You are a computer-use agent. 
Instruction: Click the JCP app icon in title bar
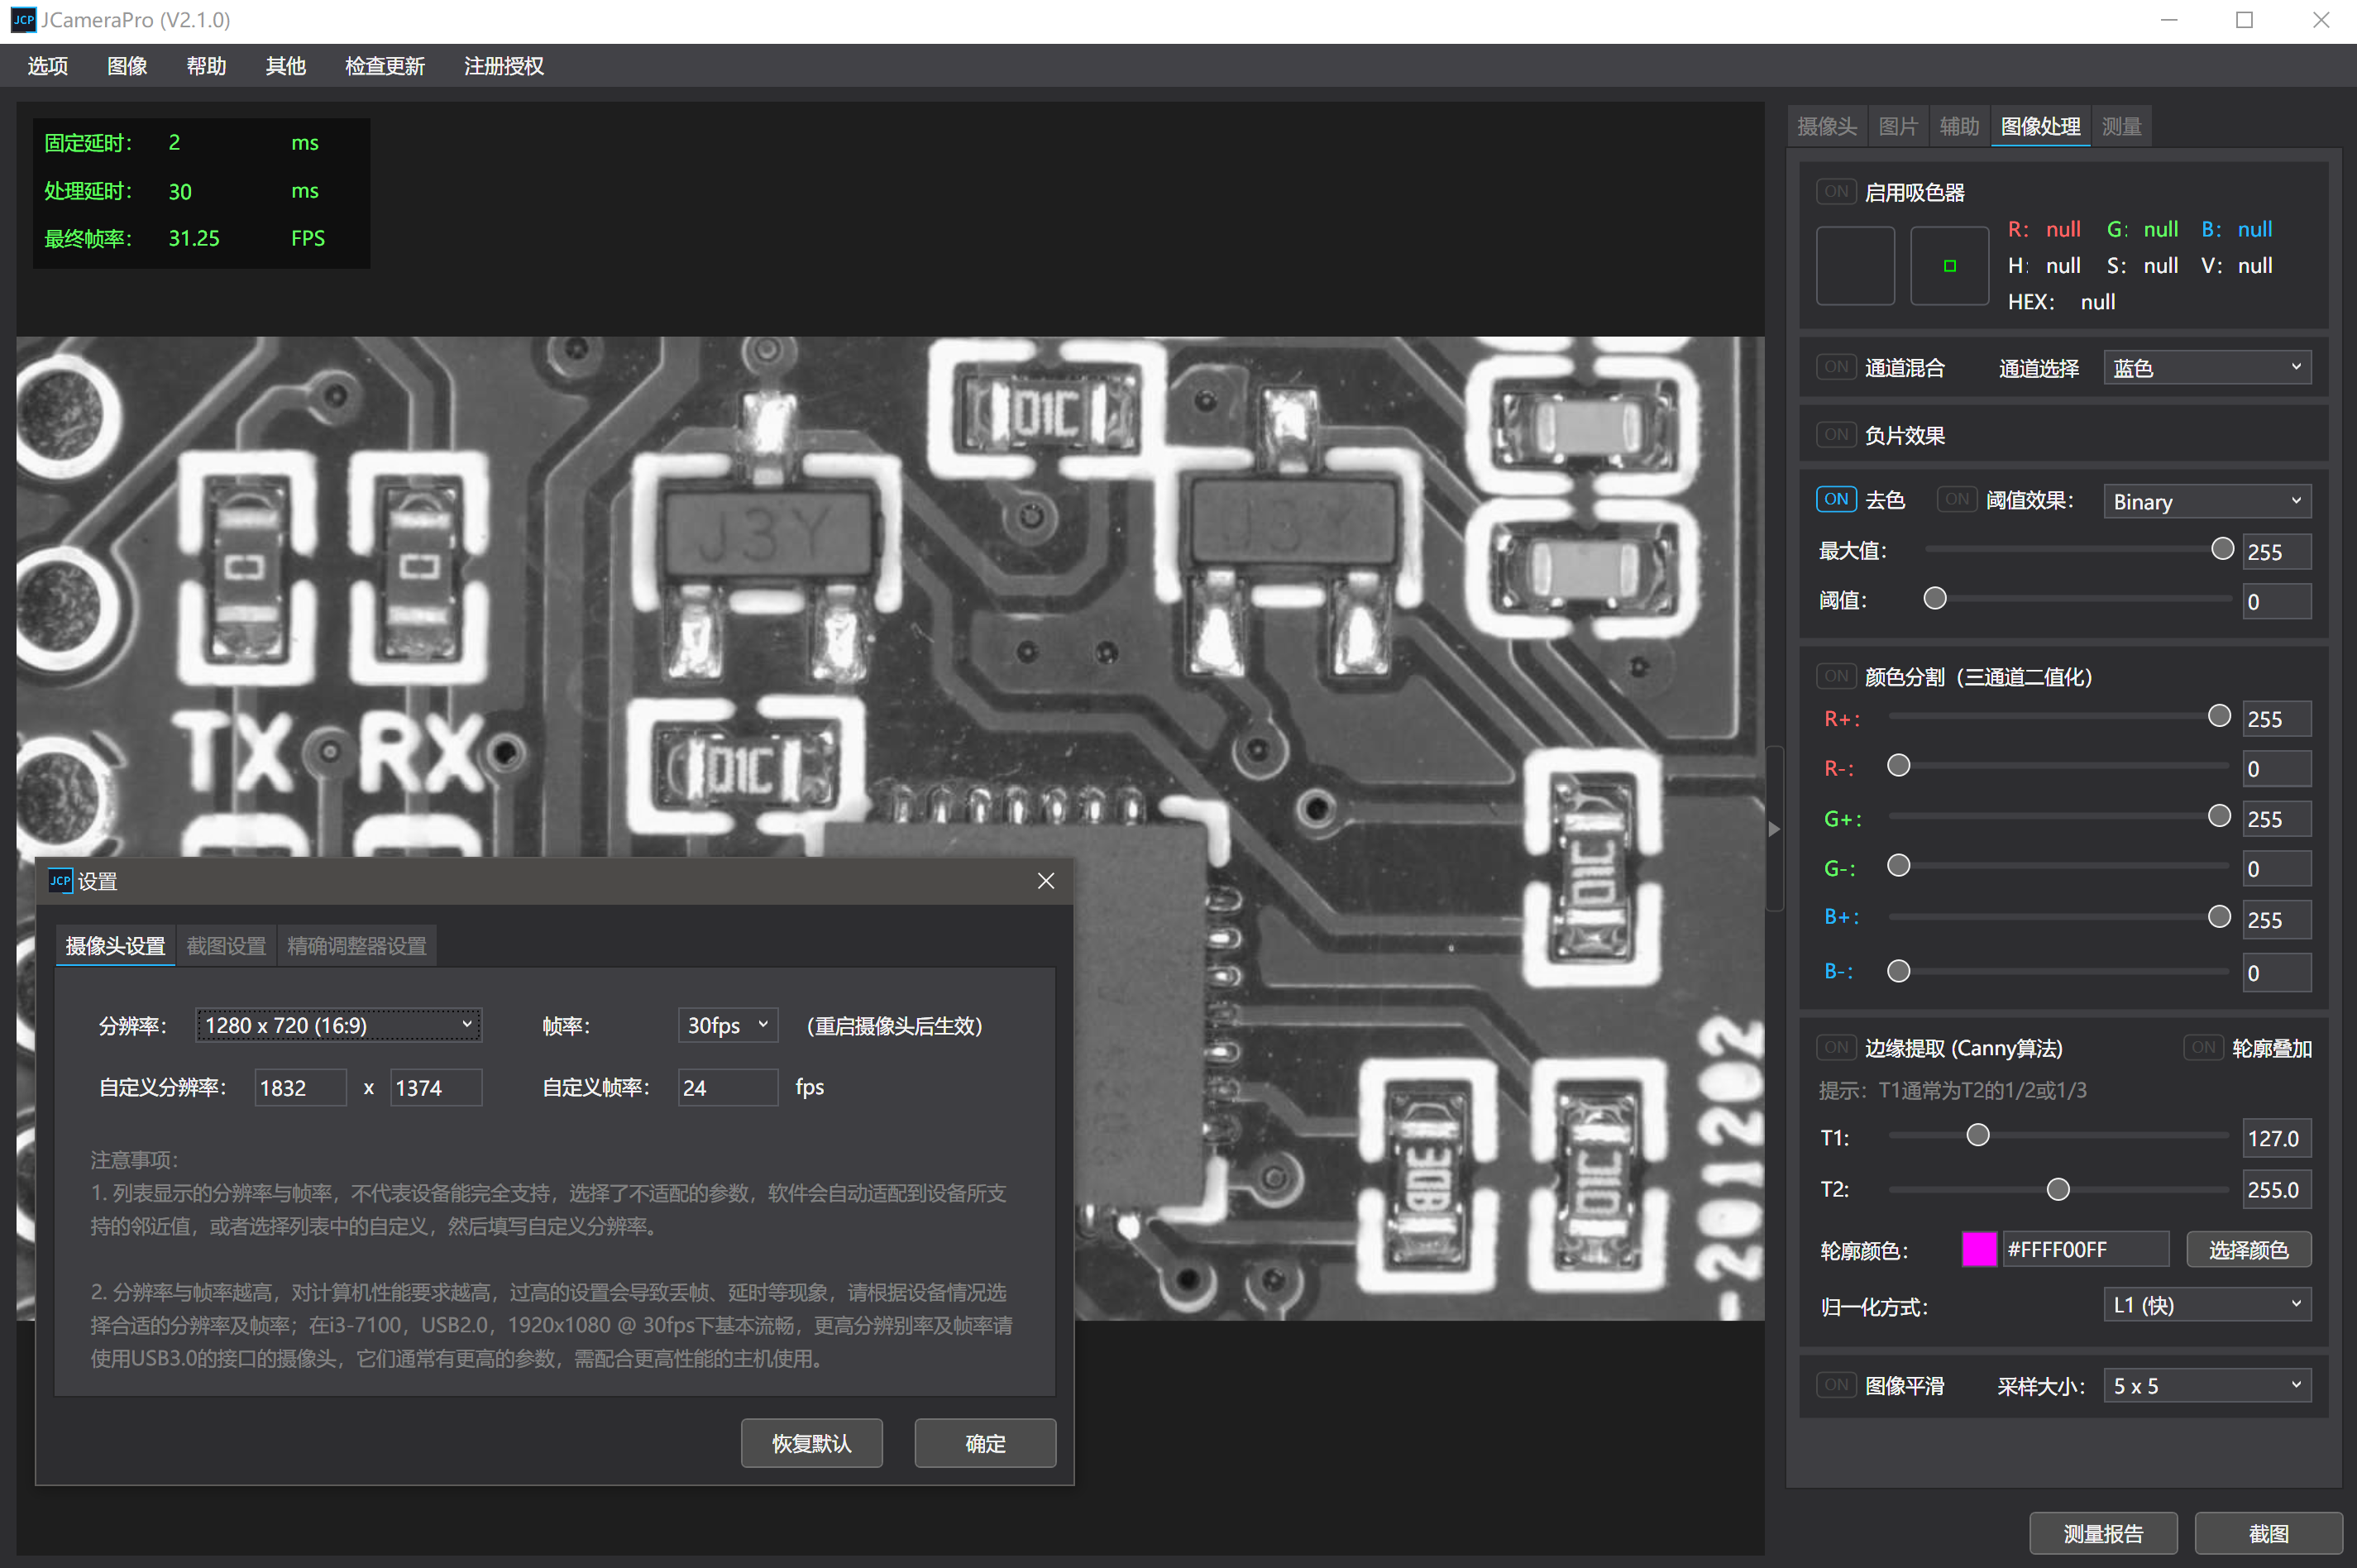tap(22, 20)
